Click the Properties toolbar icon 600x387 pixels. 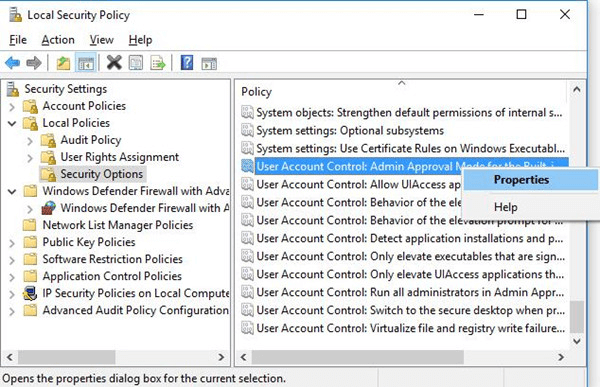(x=136, y=63)
